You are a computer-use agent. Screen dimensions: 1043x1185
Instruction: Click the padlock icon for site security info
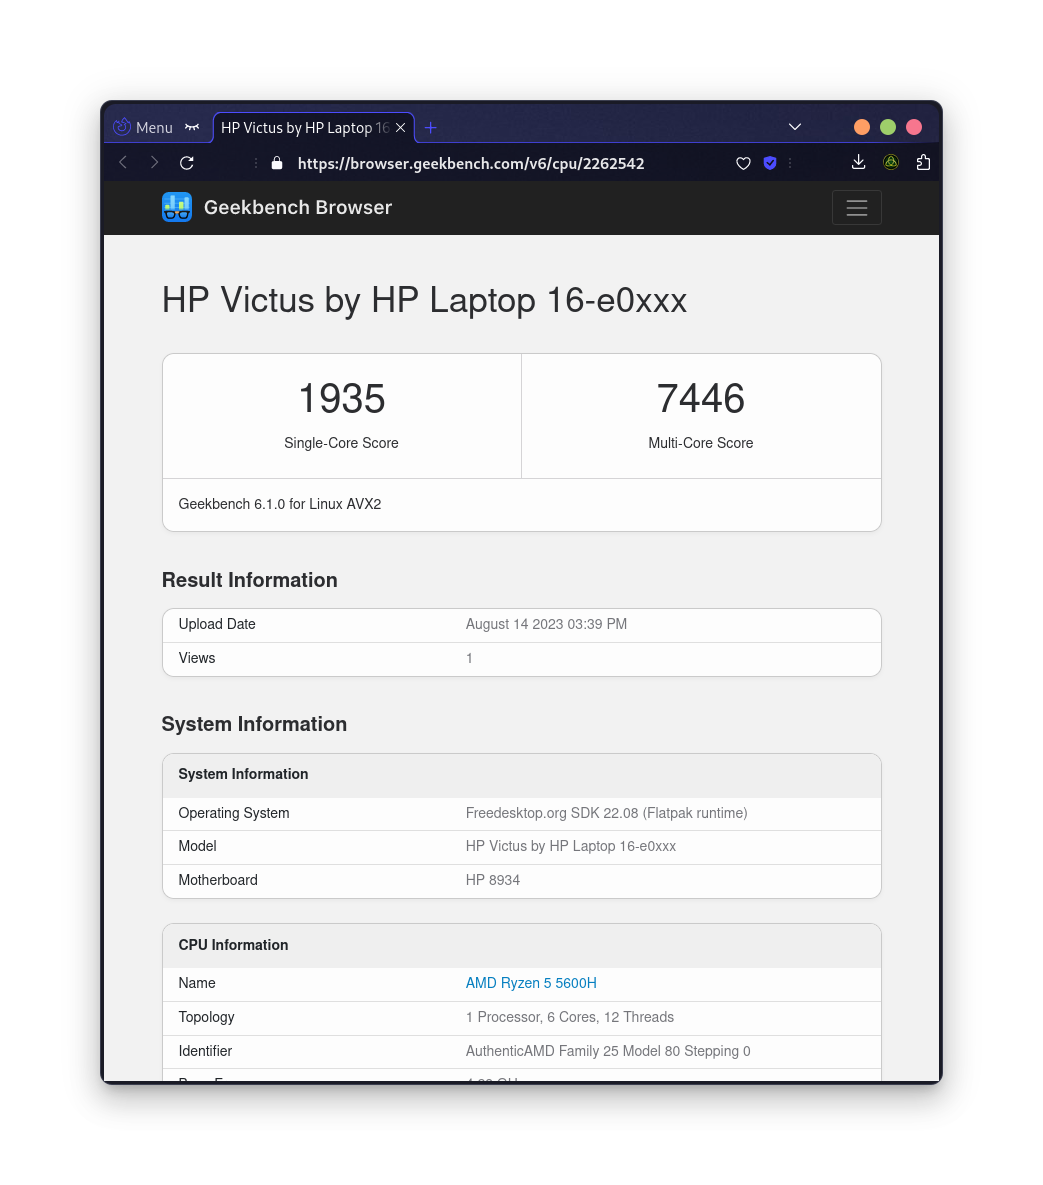pyautogui.click(x=276, y=162)
